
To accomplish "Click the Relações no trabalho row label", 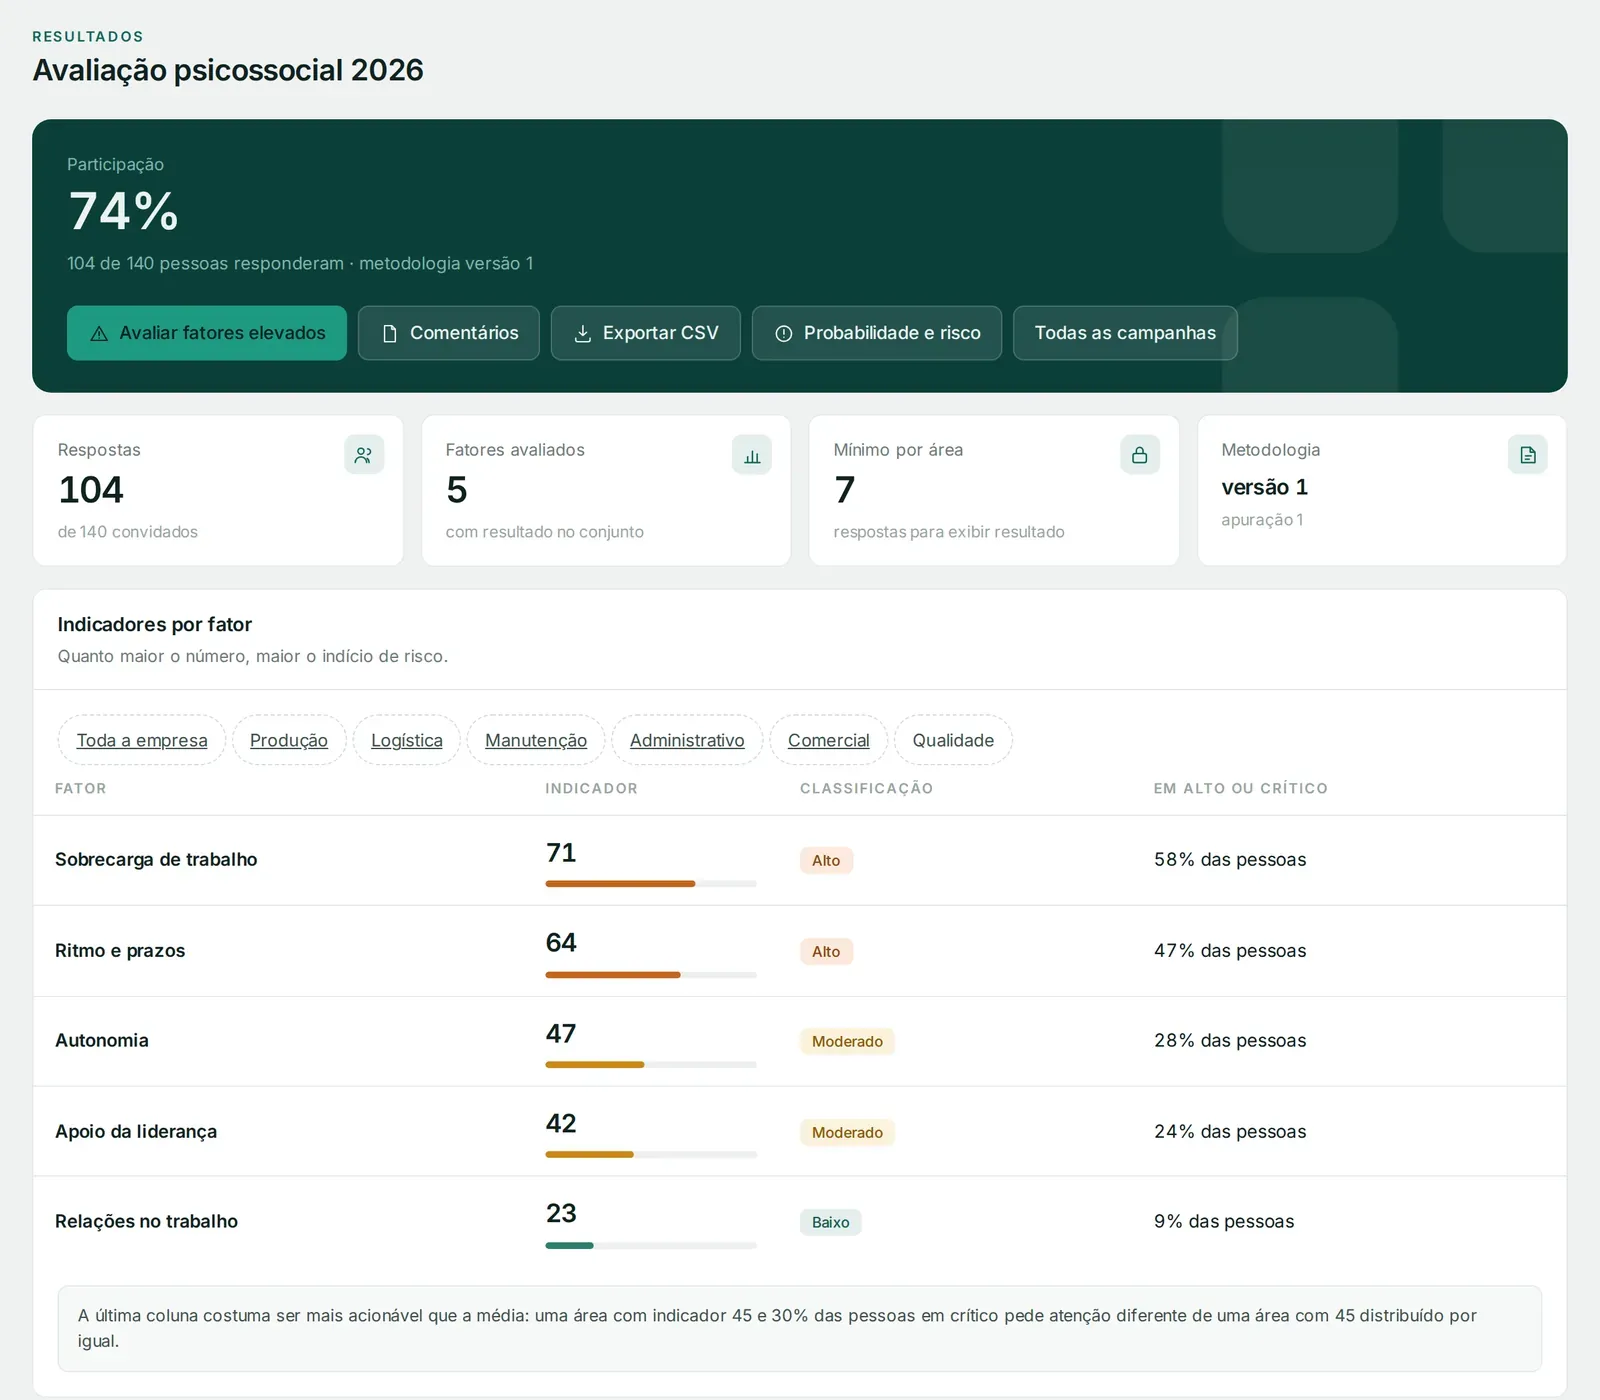I will click(x=146, y=1222).
